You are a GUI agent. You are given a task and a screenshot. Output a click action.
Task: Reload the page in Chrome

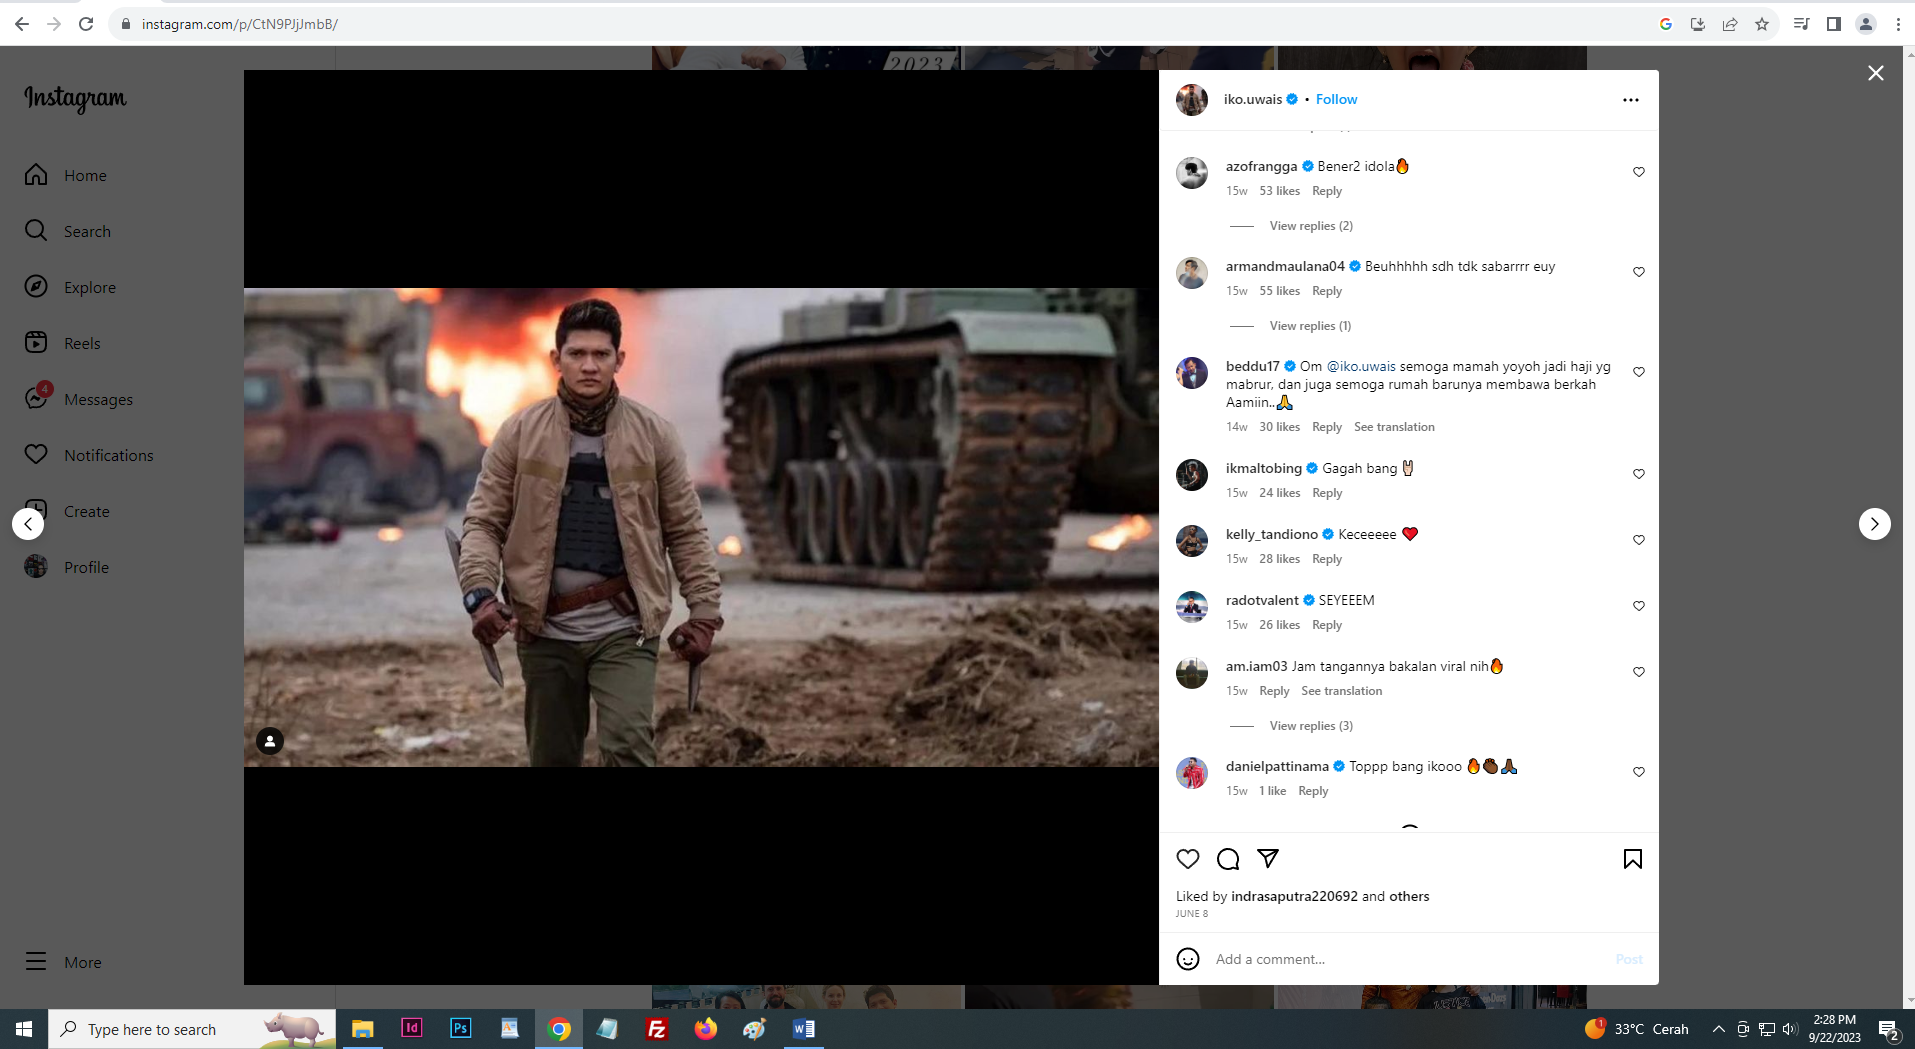[86, 24]
